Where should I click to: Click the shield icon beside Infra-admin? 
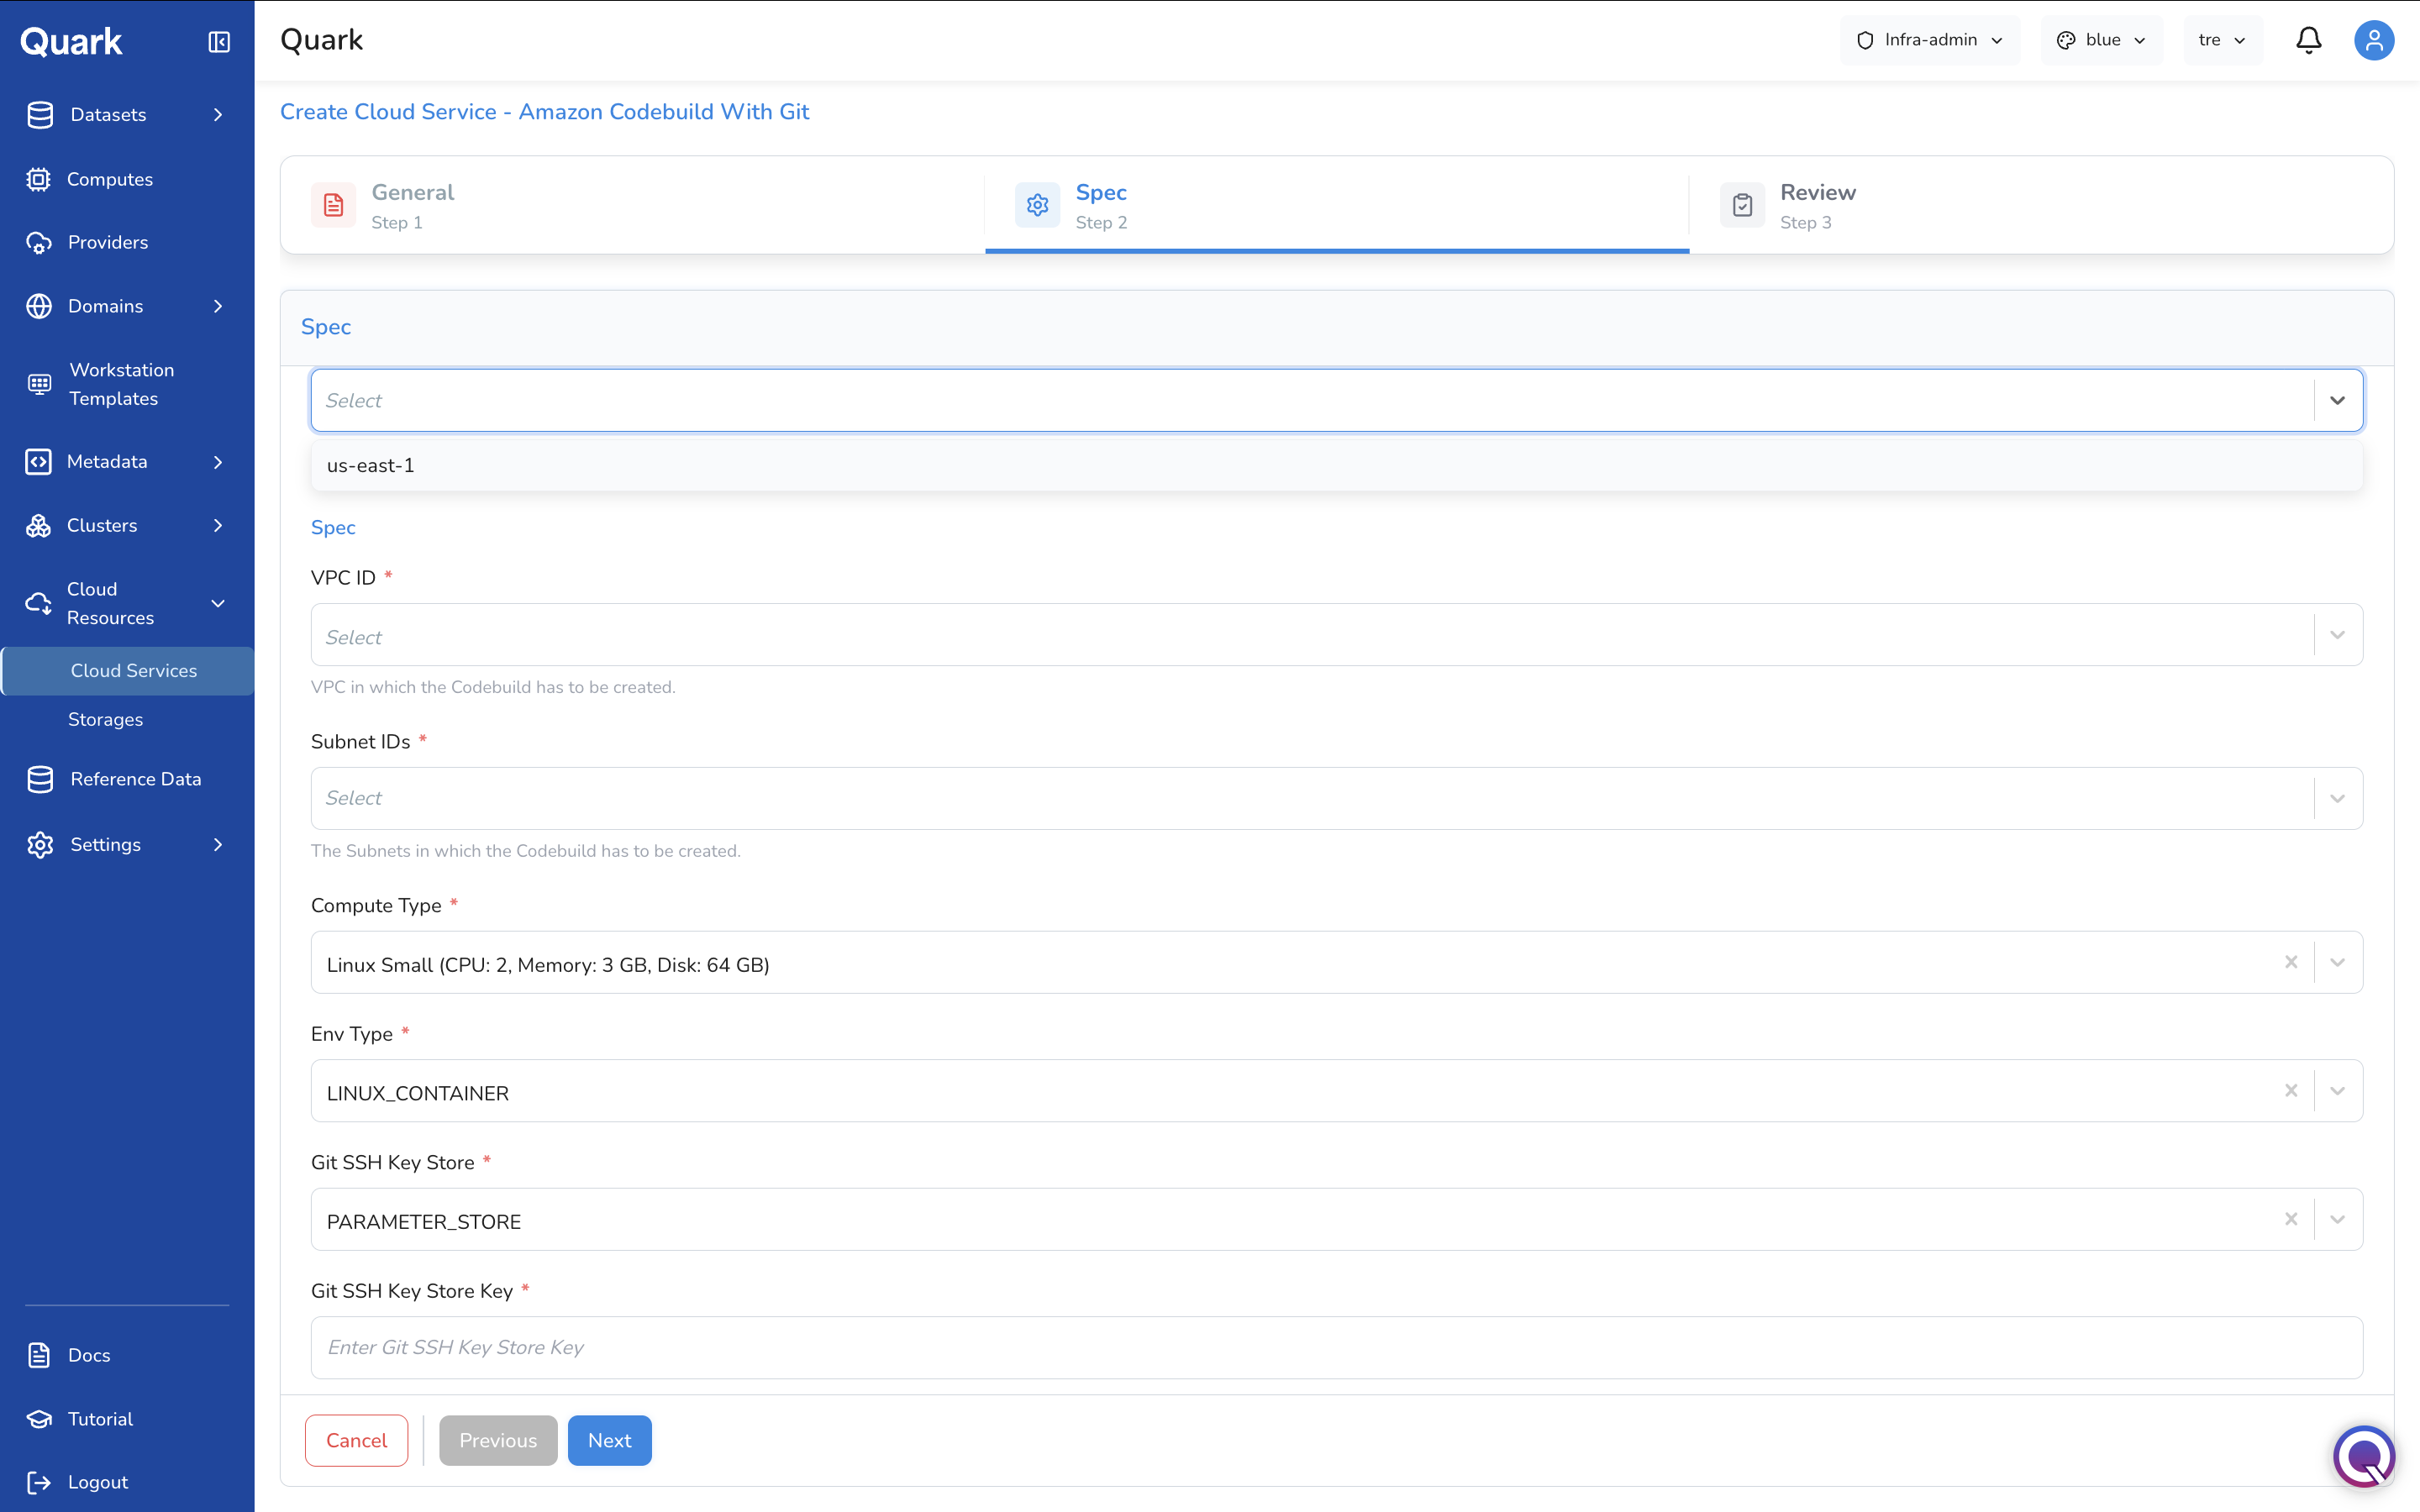click(1865, 40)
